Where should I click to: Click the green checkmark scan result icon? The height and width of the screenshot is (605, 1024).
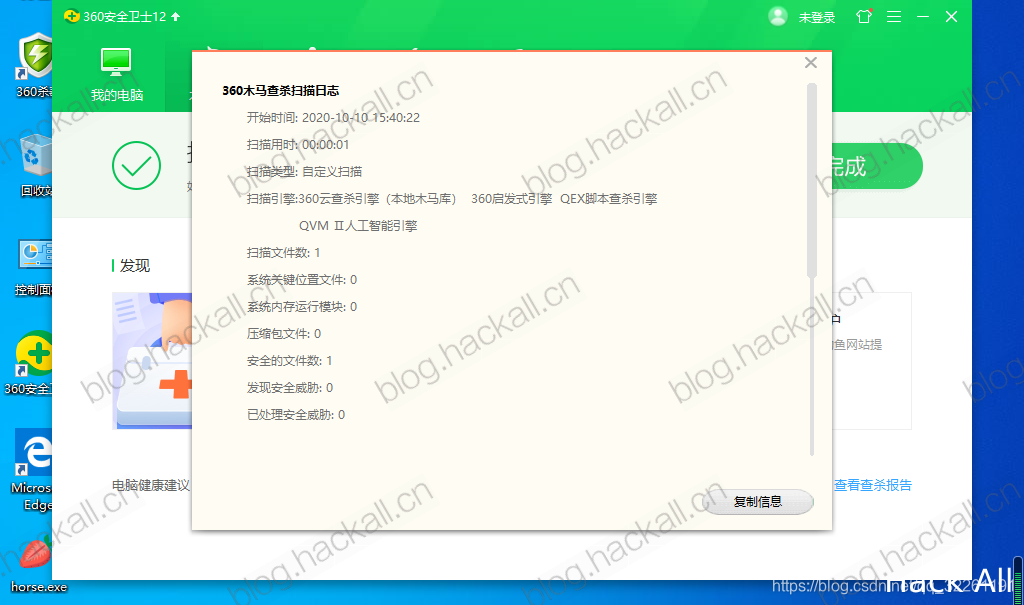[136, 165]
